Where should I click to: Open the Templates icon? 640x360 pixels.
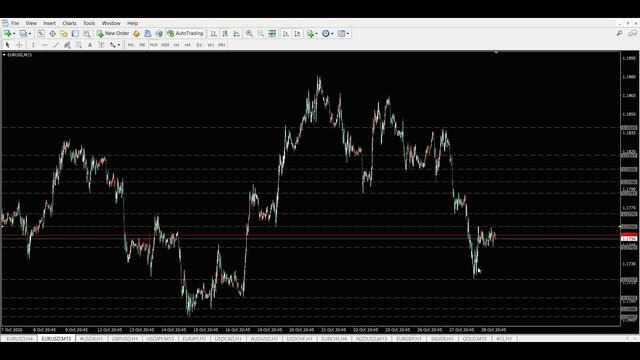click(x=341, y=33)
